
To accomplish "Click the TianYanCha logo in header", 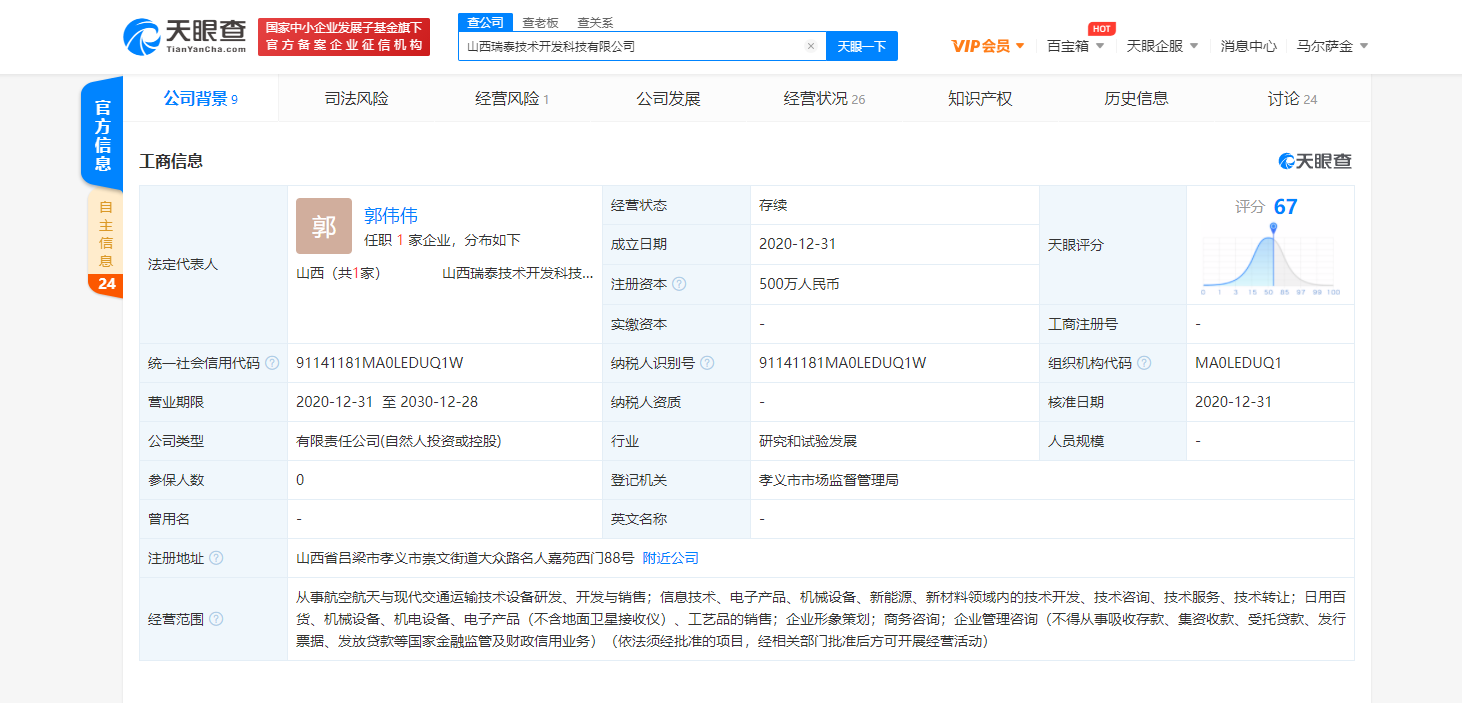I will [185, 37].
